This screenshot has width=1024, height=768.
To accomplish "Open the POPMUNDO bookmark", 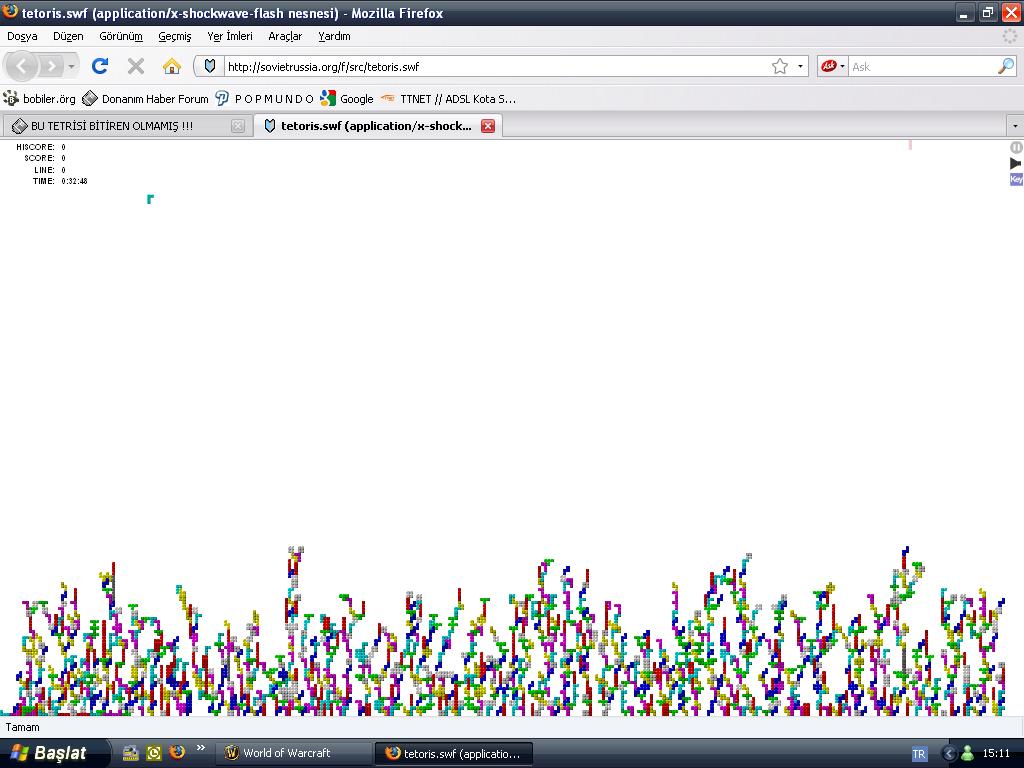I will 264,99.
